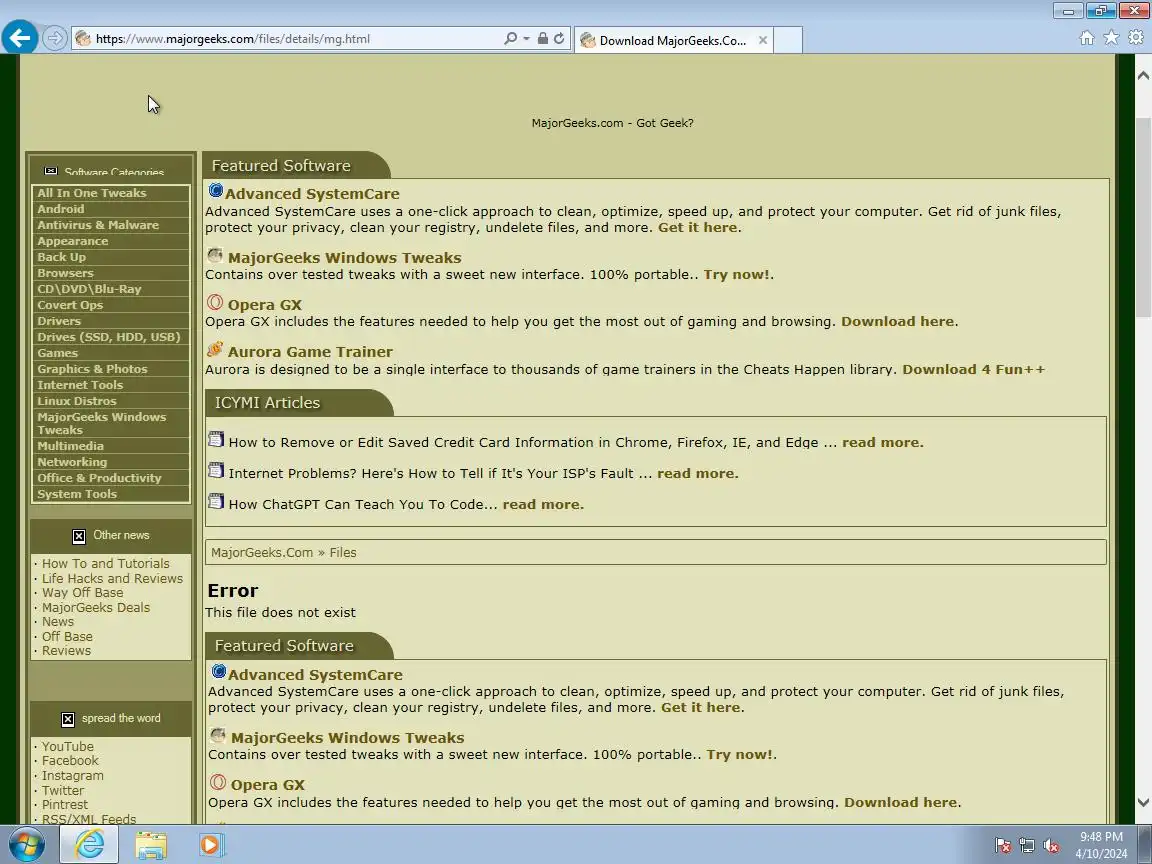Open the YouTube link under spread the word
This screenshot has height=864, width=1152.
point(68,746)
